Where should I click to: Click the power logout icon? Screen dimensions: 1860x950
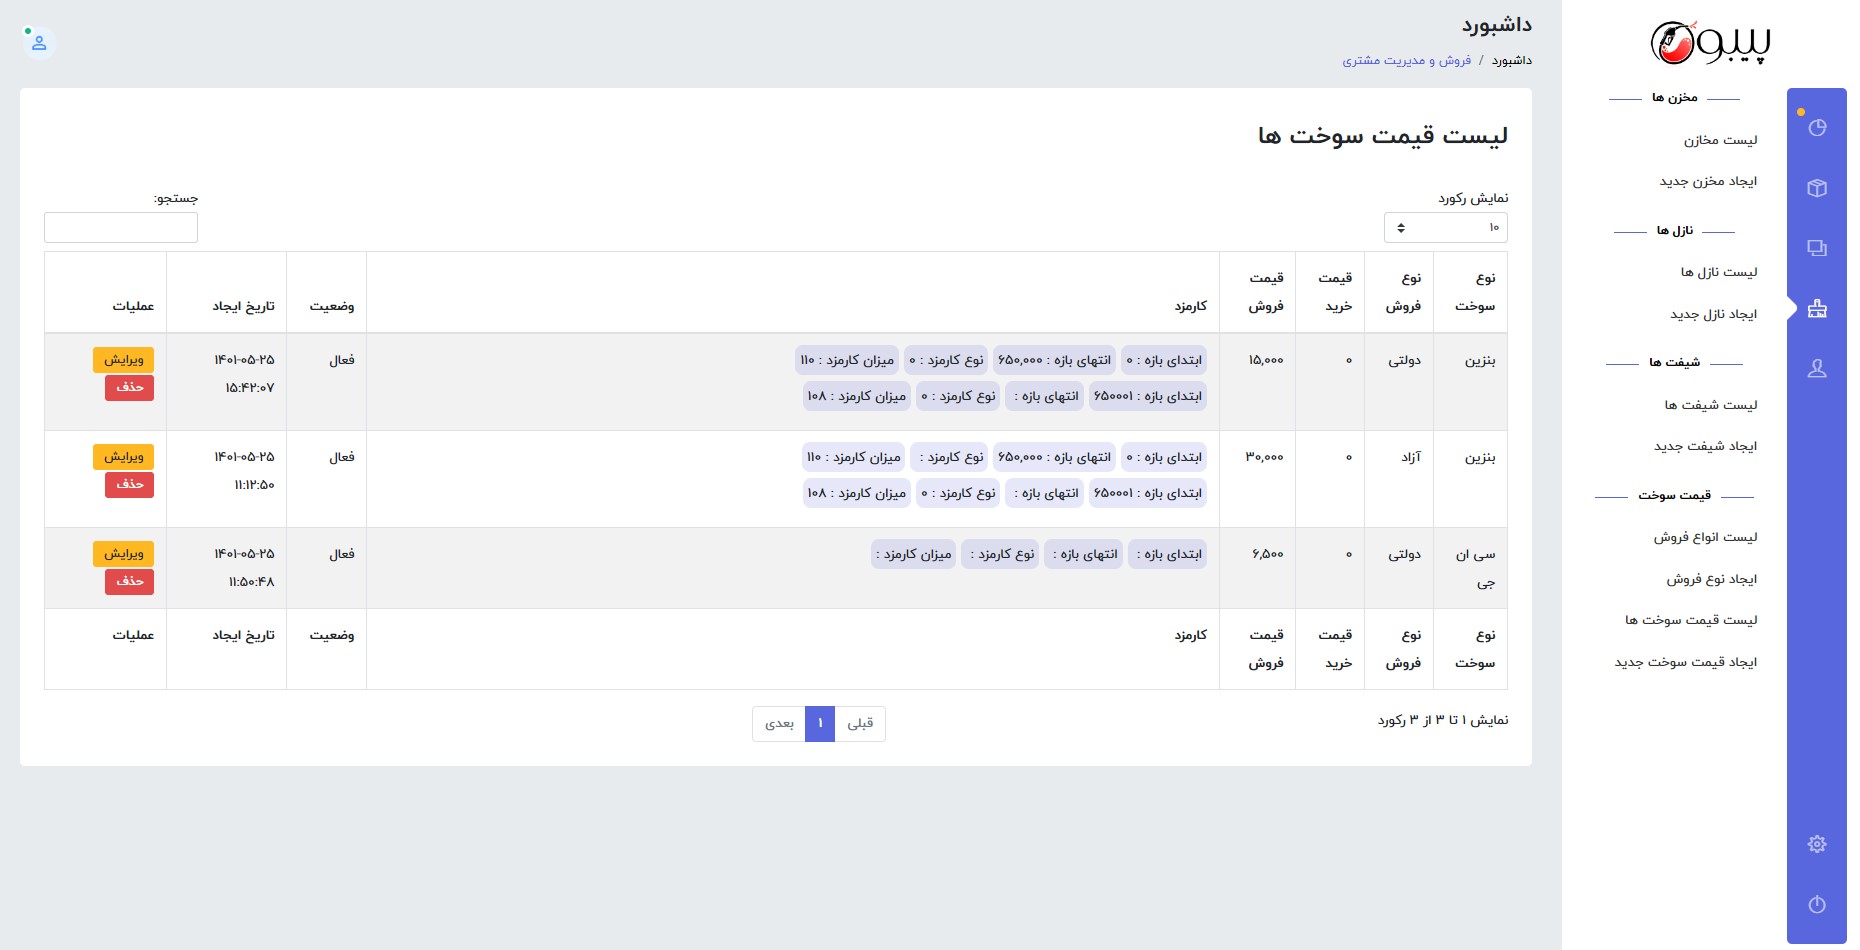[x=1817, y=905]
